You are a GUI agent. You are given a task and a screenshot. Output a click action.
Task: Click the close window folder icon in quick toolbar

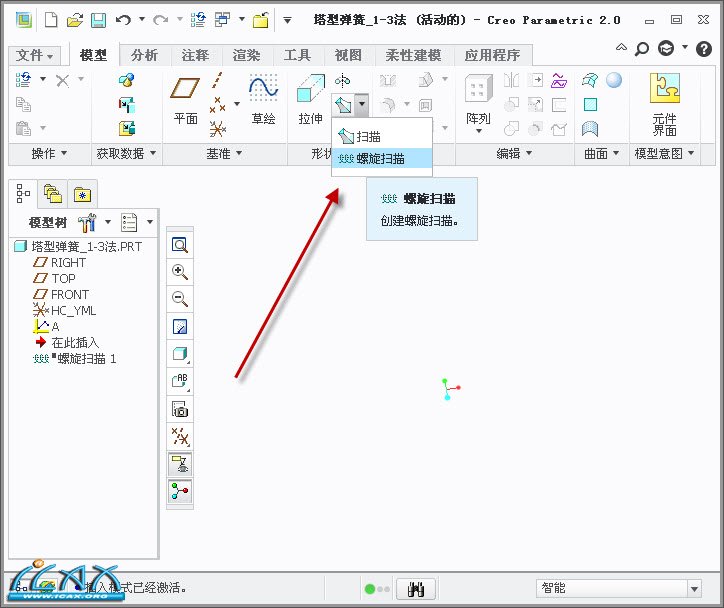pyautogui.click(x=261, y=20)
